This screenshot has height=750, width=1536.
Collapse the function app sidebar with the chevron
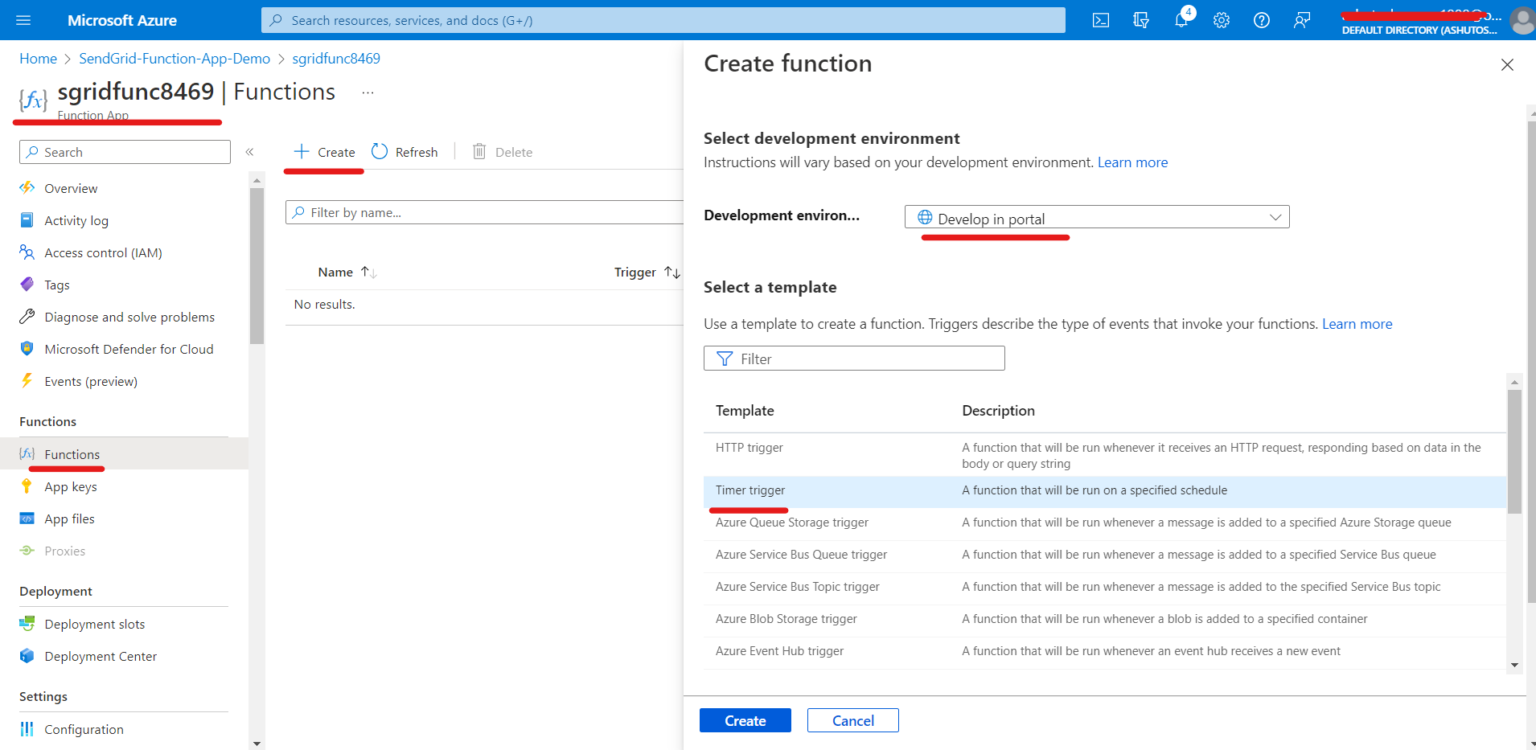[249, 153]
